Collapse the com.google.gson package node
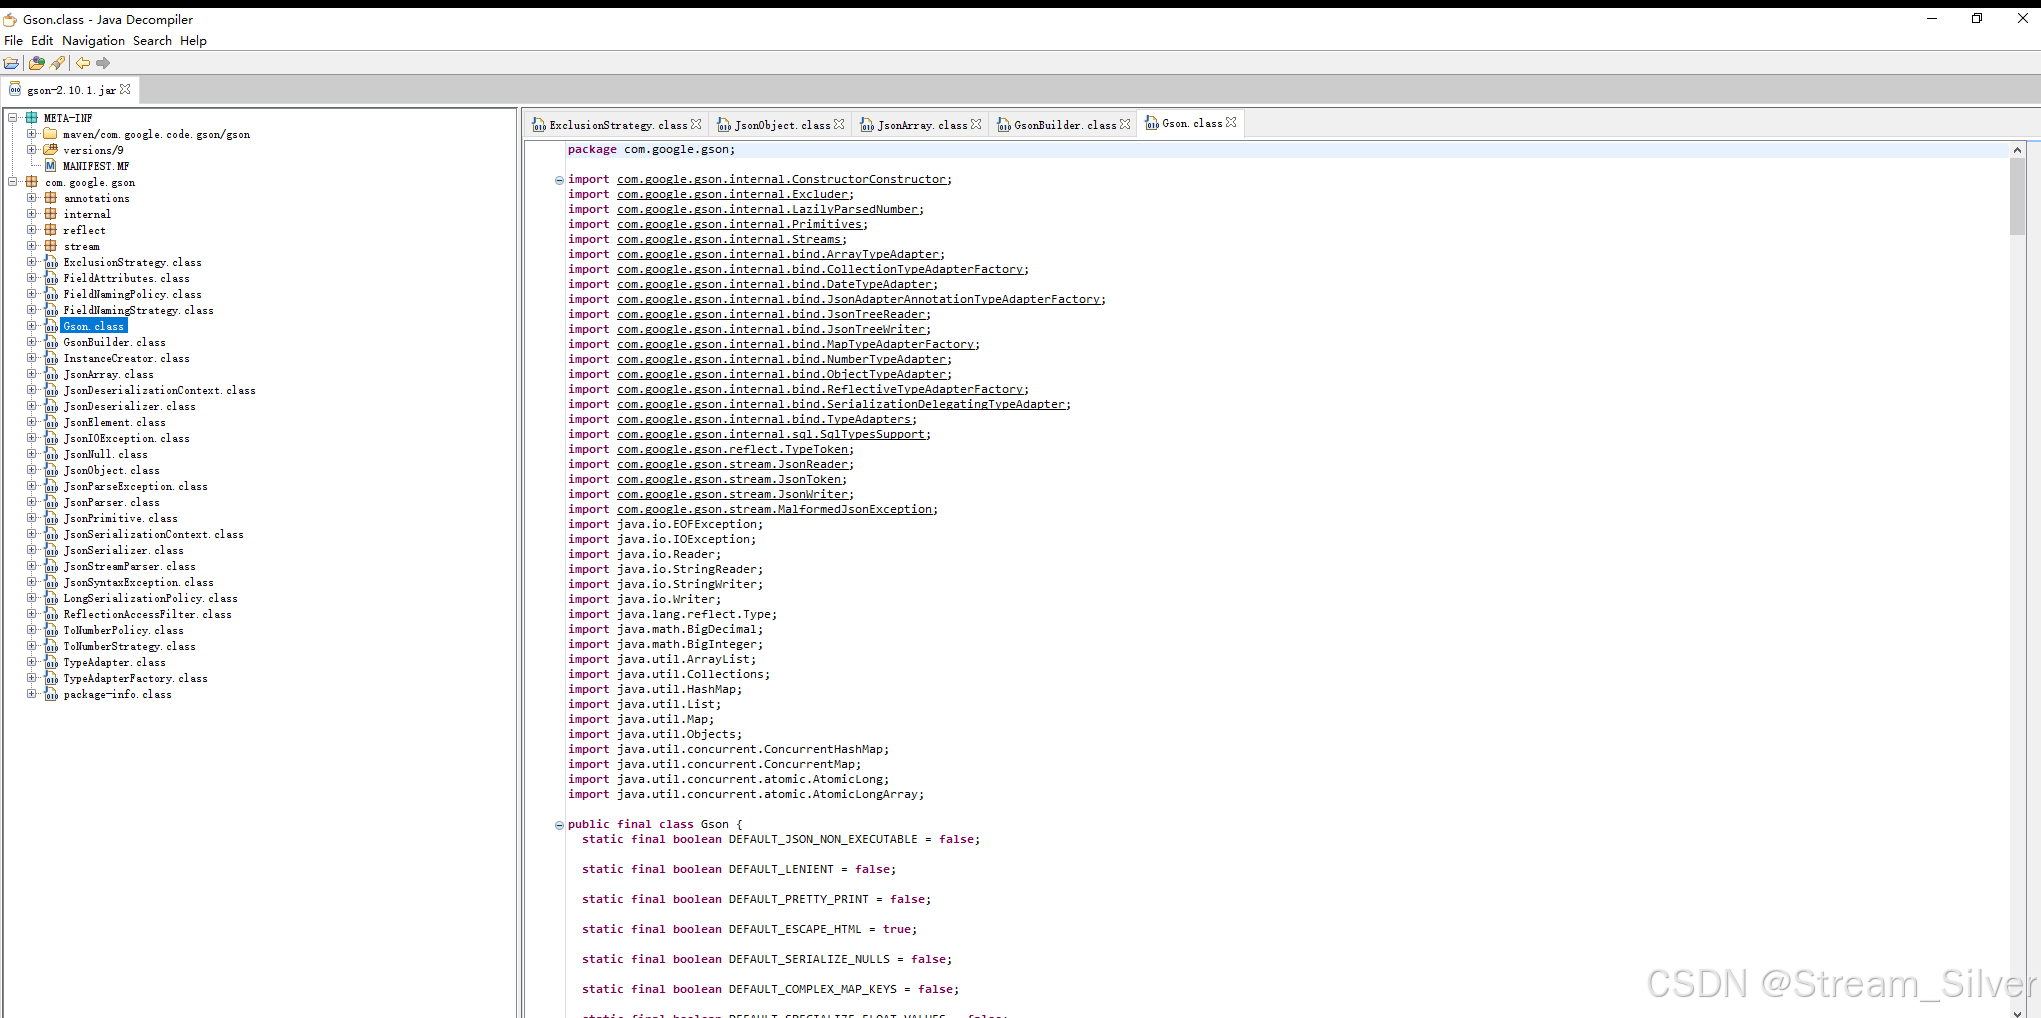Viewport: 2041px width, 1018px height. (13, 181)
